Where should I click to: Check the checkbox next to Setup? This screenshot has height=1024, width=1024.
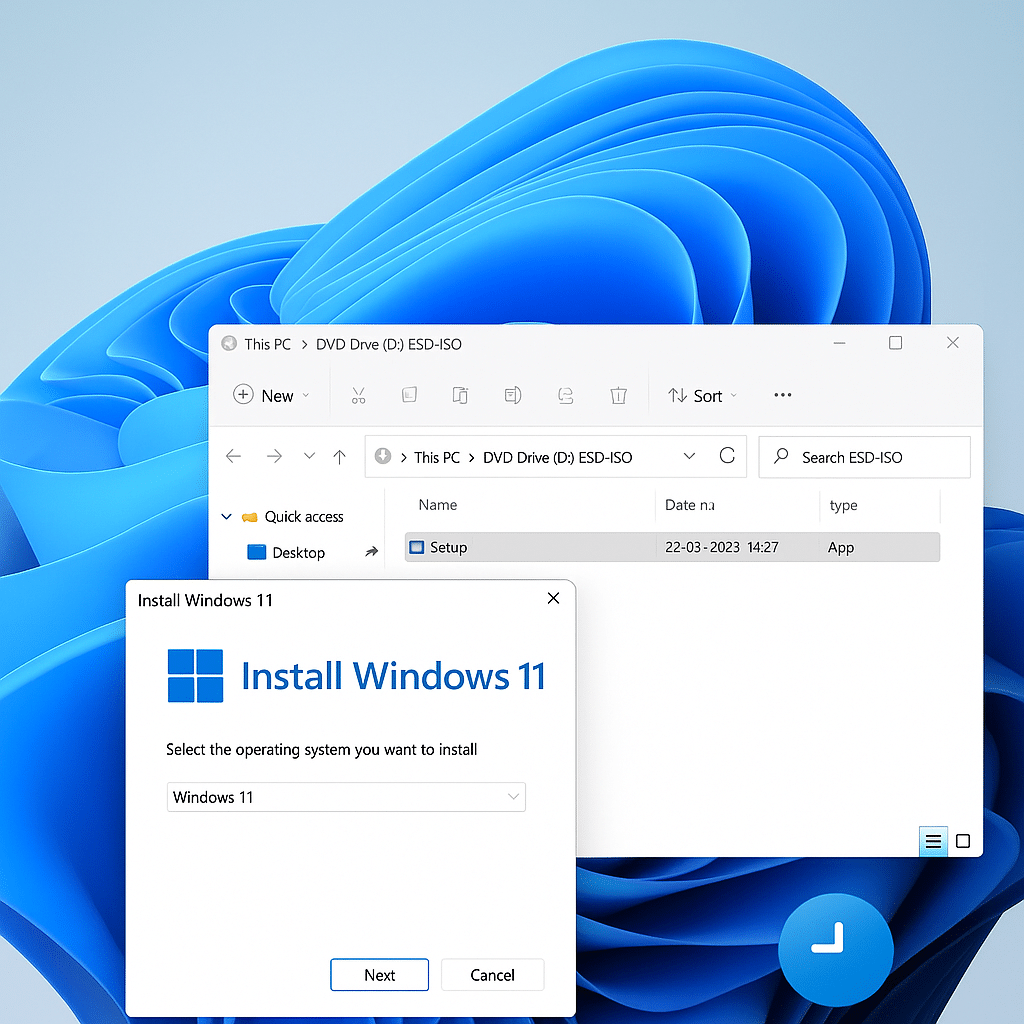coord(416,547)
